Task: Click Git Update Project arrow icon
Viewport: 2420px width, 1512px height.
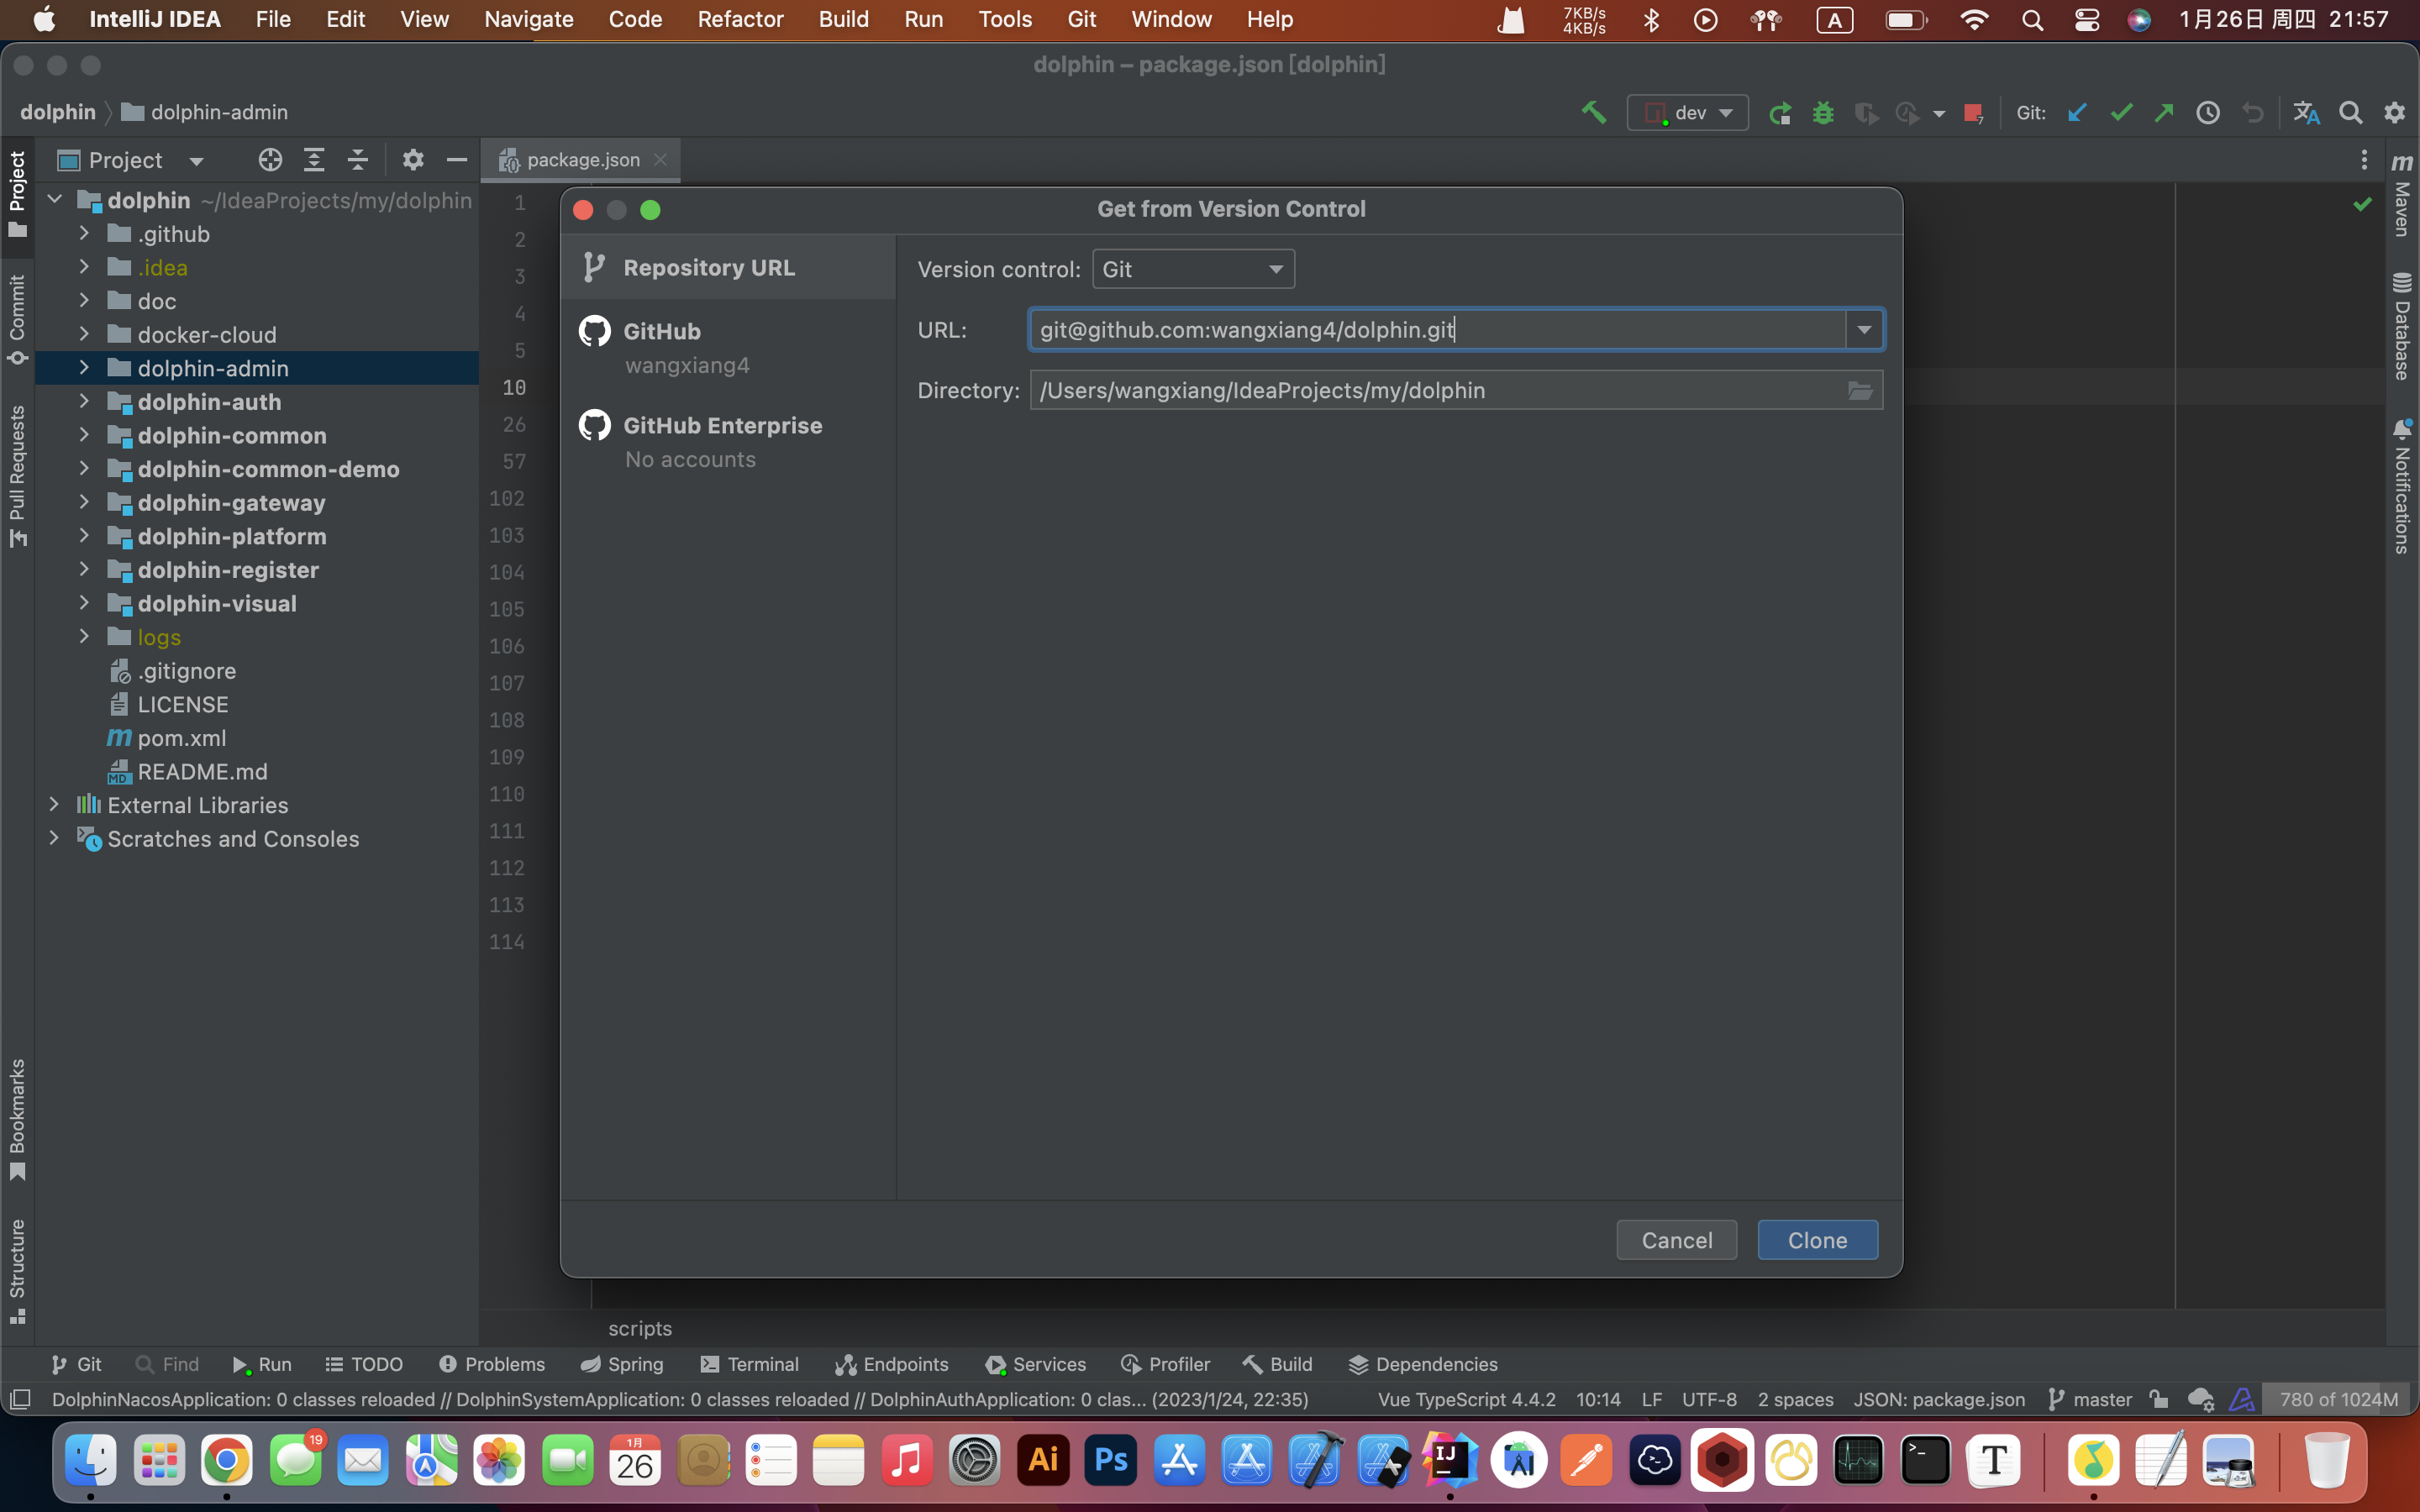Action: point(2077,113)
